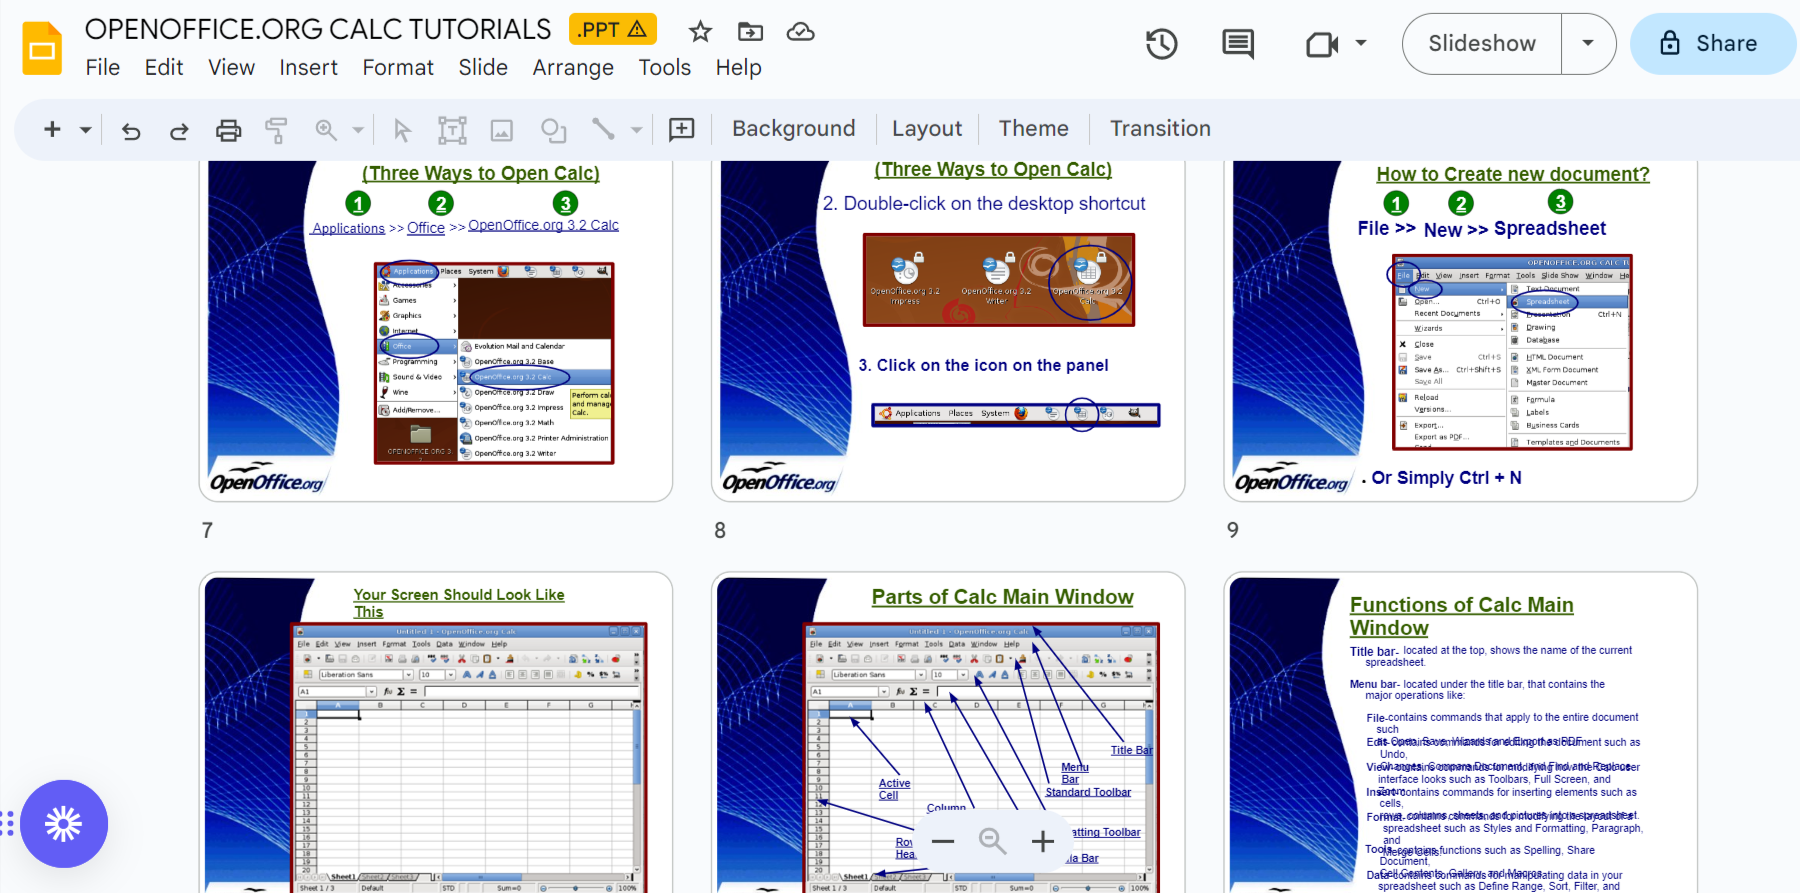This screenshot has width=1800, height=893.
Task: Star the OPENOFFICE.ORG CALC TUTORIALS presentation
Action: coord(700,32)
